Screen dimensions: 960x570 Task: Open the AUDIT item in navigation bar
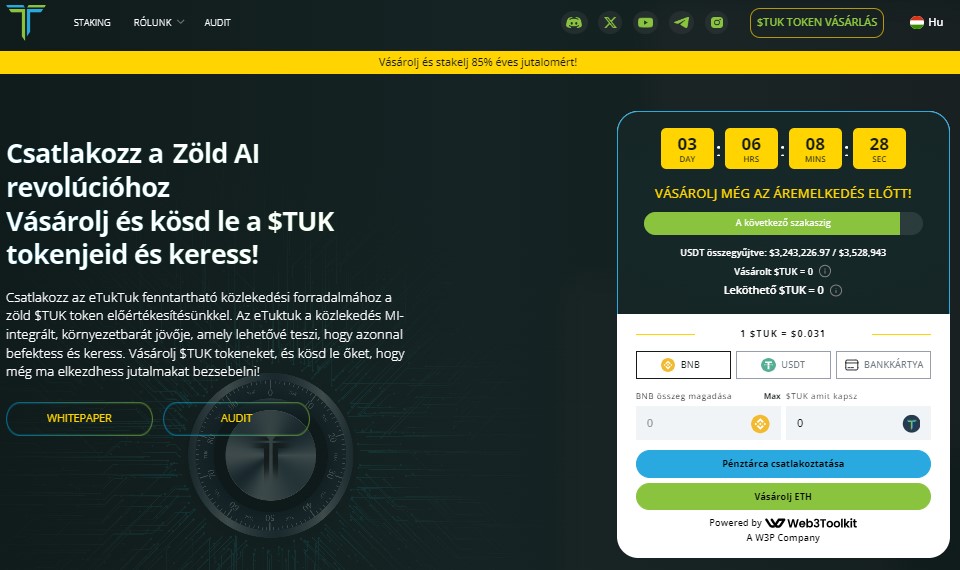(x=217, y=22)
